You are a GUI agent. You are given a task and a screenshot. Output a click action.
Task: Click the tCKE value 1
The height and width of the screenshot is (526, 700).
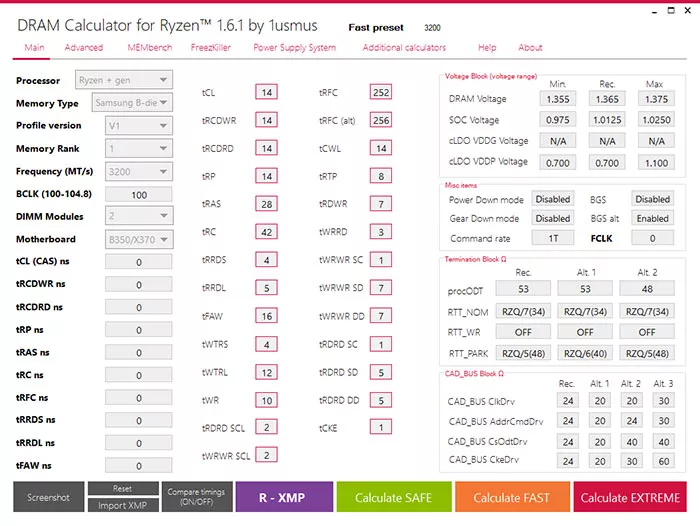click(381, 427)
